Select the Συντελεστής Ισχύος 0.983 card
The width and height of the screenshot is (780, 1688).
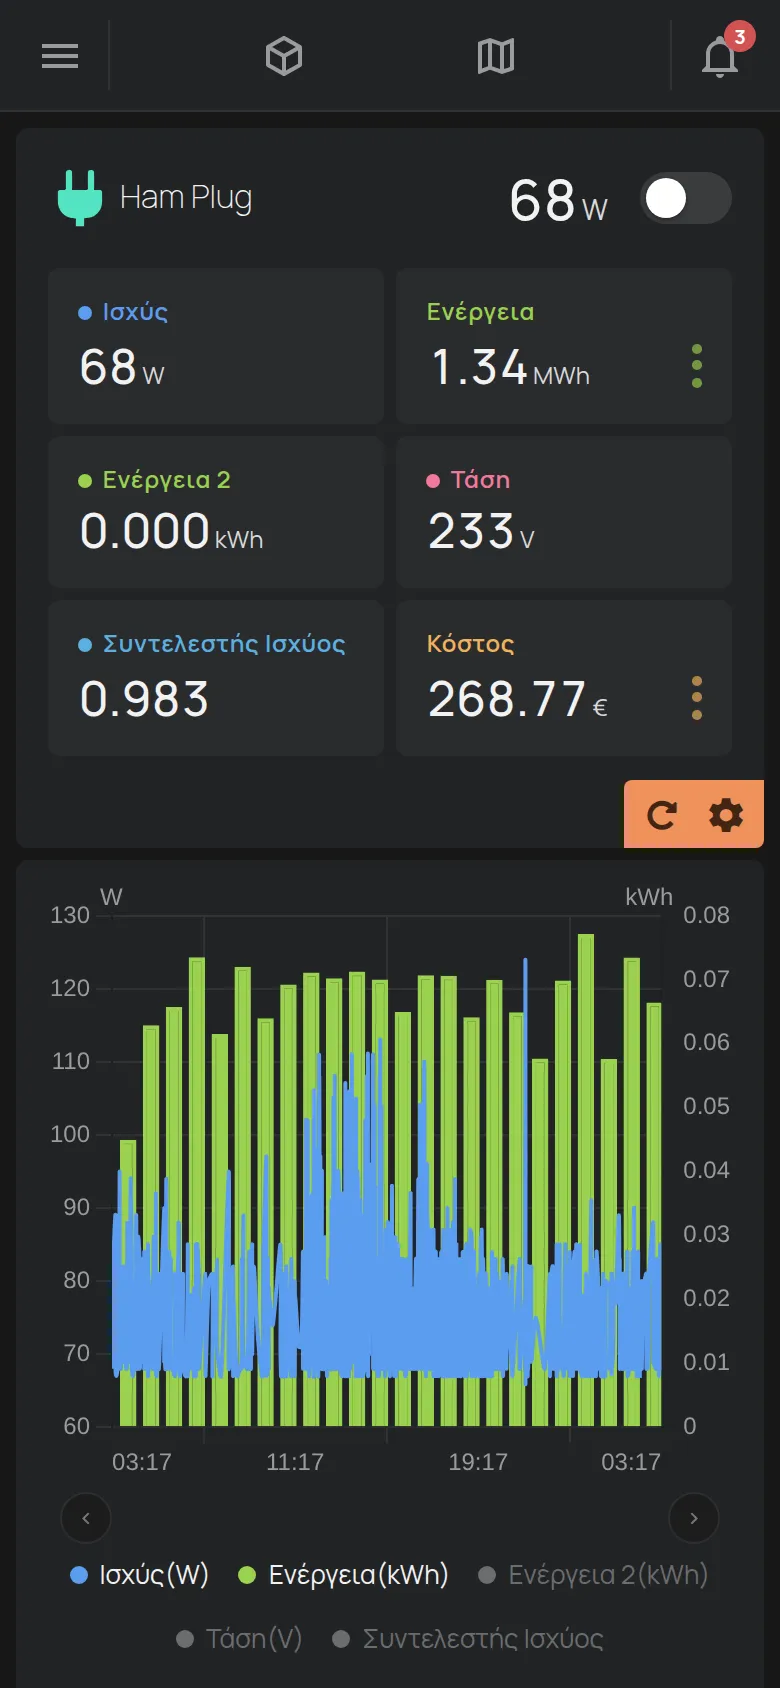coord(216,678)
